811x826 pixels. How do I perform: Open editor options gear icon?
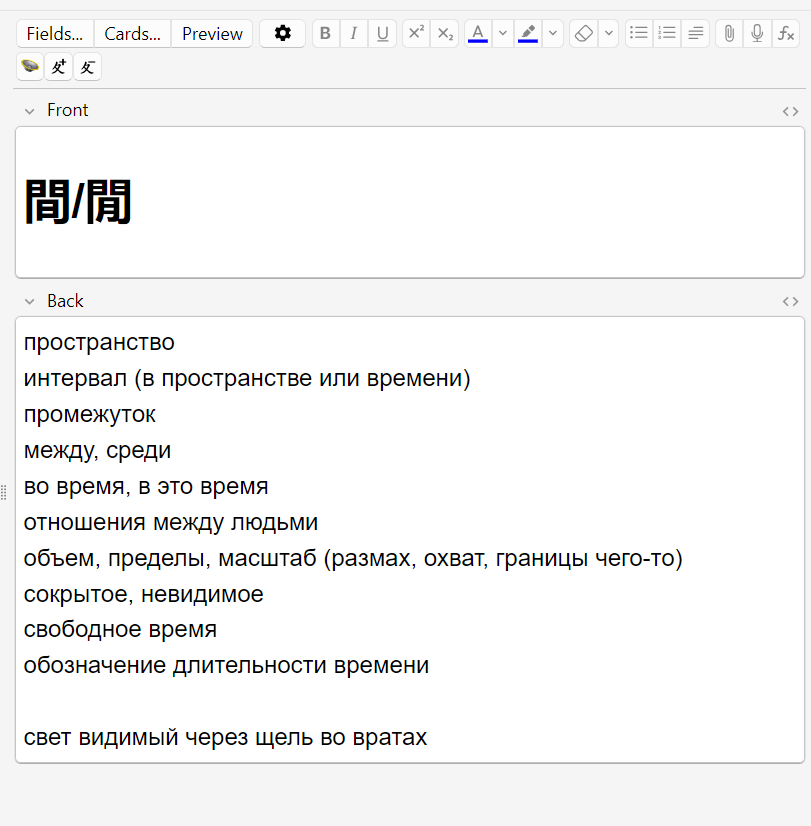click(x=282, y=34)
